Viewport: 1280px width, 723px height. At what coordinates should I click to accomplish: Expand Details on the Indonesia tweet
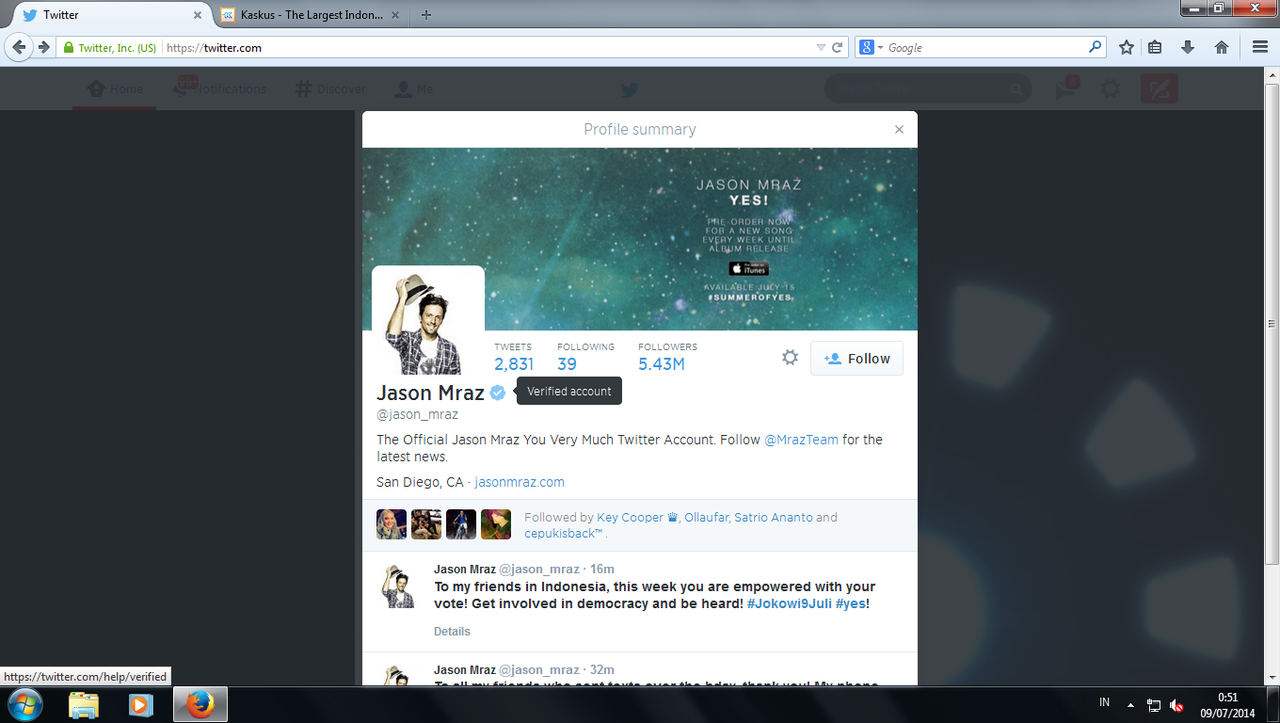pos(452,631)
